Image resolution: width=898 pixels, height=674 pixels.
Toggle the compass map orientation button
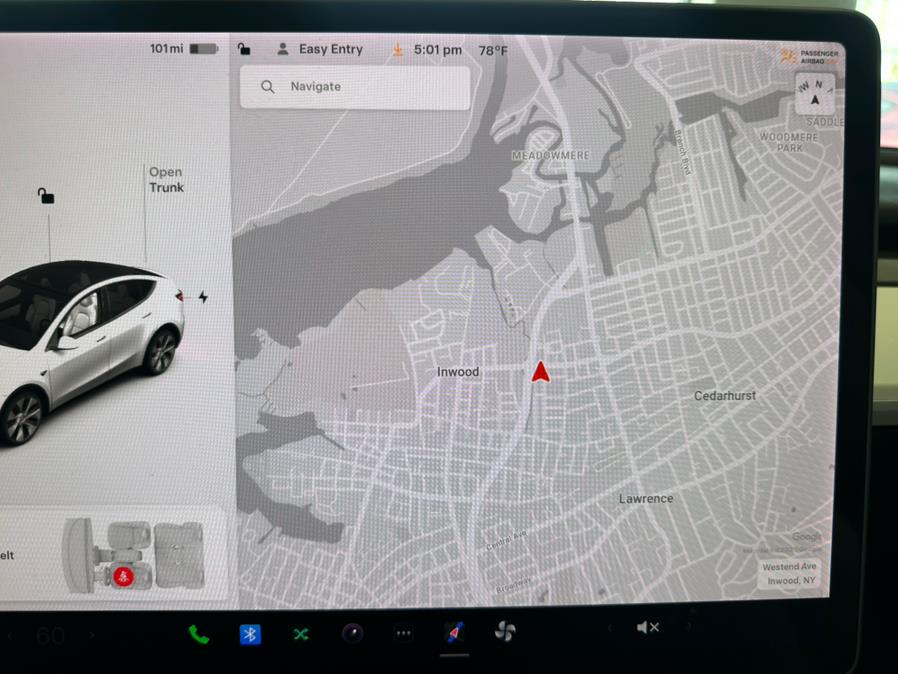(815, 94)
